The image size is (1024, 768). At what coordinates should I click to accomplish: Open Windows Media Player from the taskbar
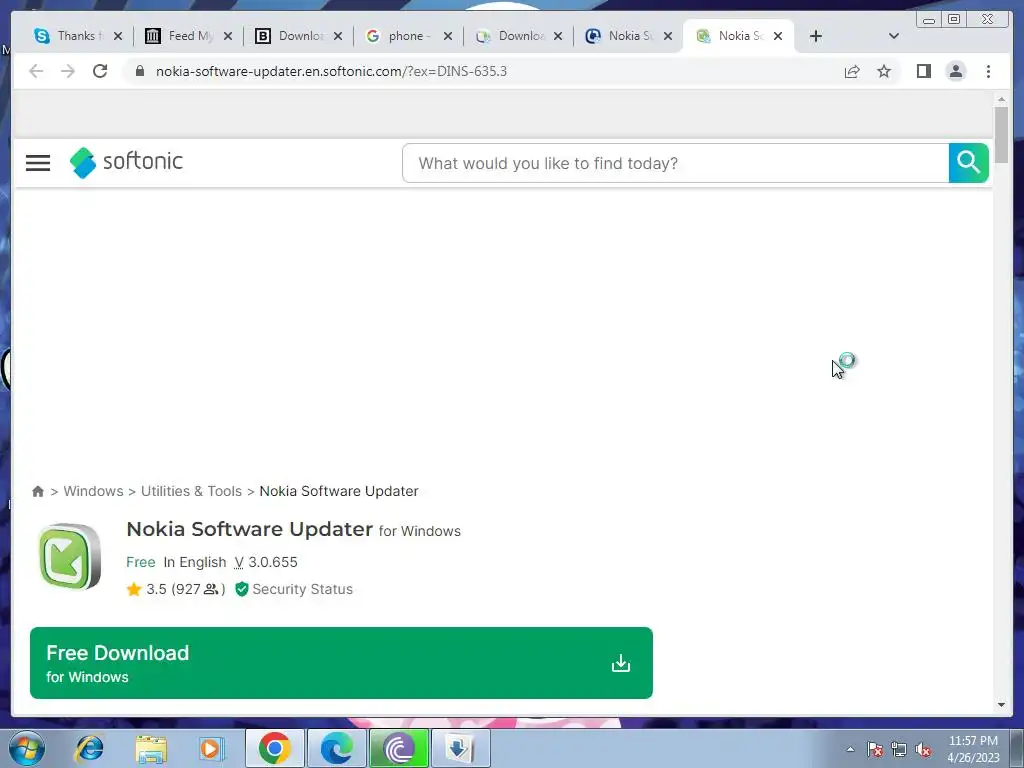point(212,748)
